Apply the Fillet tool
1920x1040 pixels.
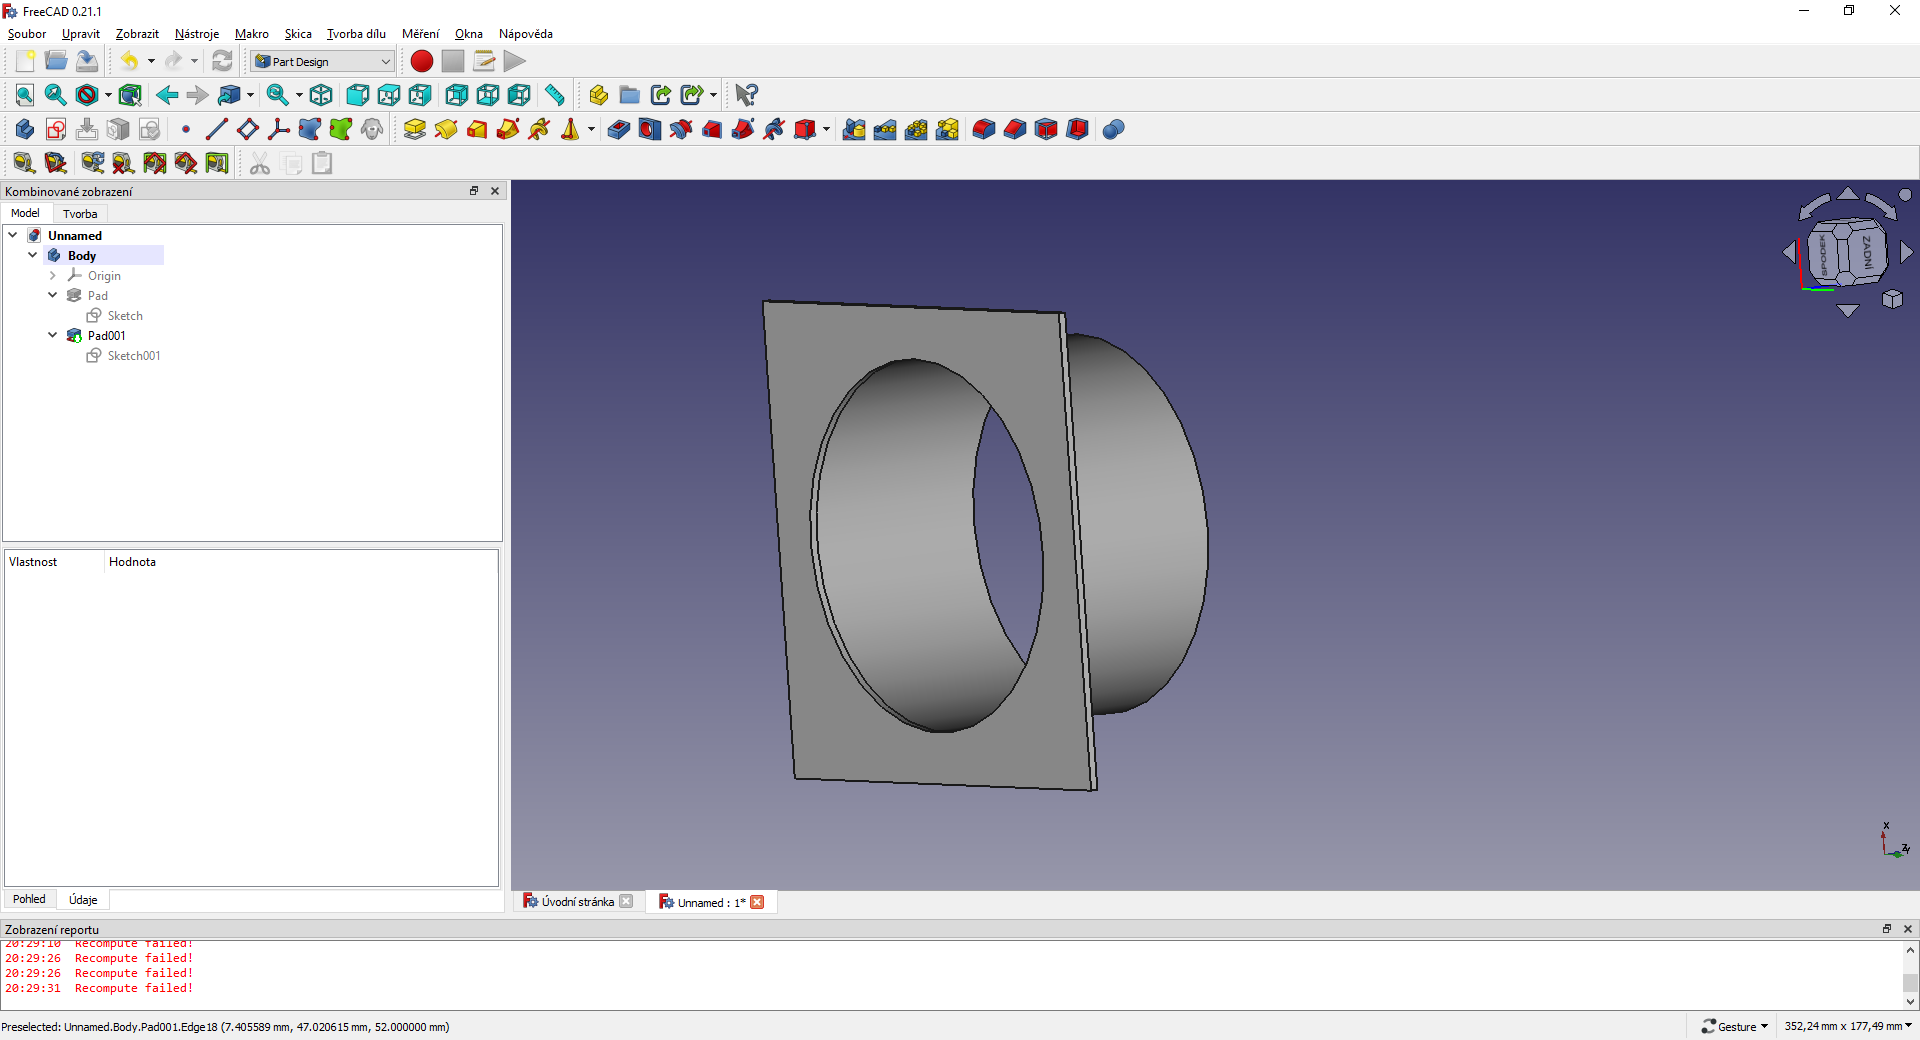(984, 129)
